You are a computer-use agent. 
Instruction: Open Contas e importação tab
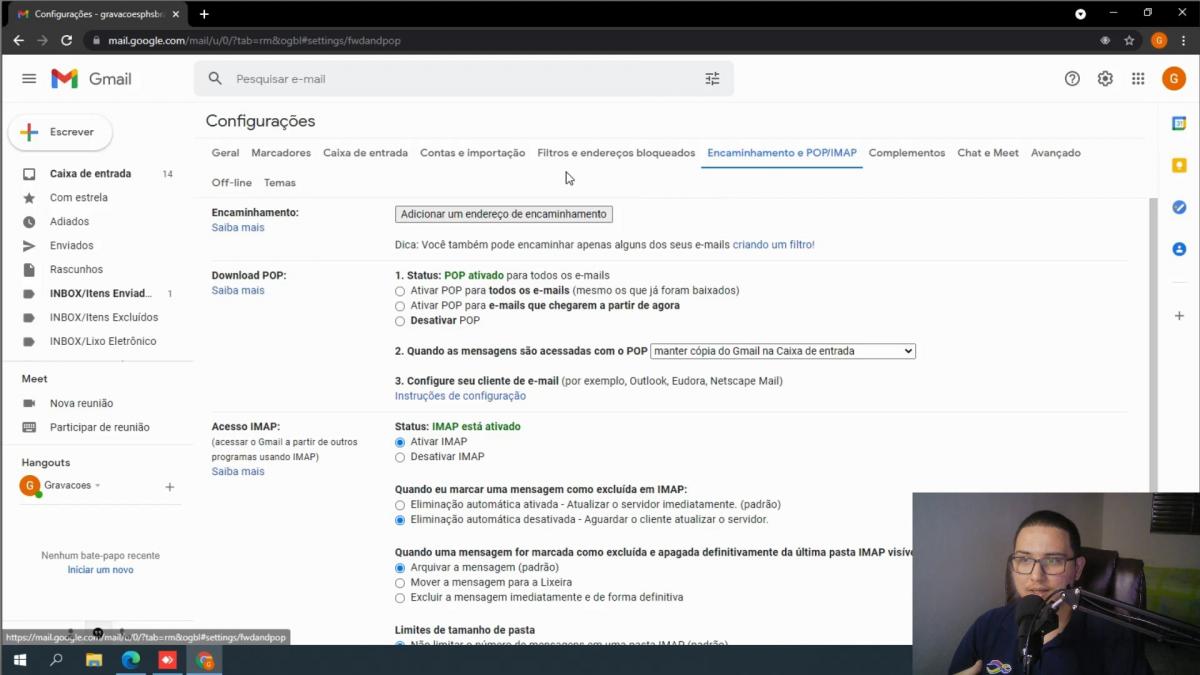[472, 153]
